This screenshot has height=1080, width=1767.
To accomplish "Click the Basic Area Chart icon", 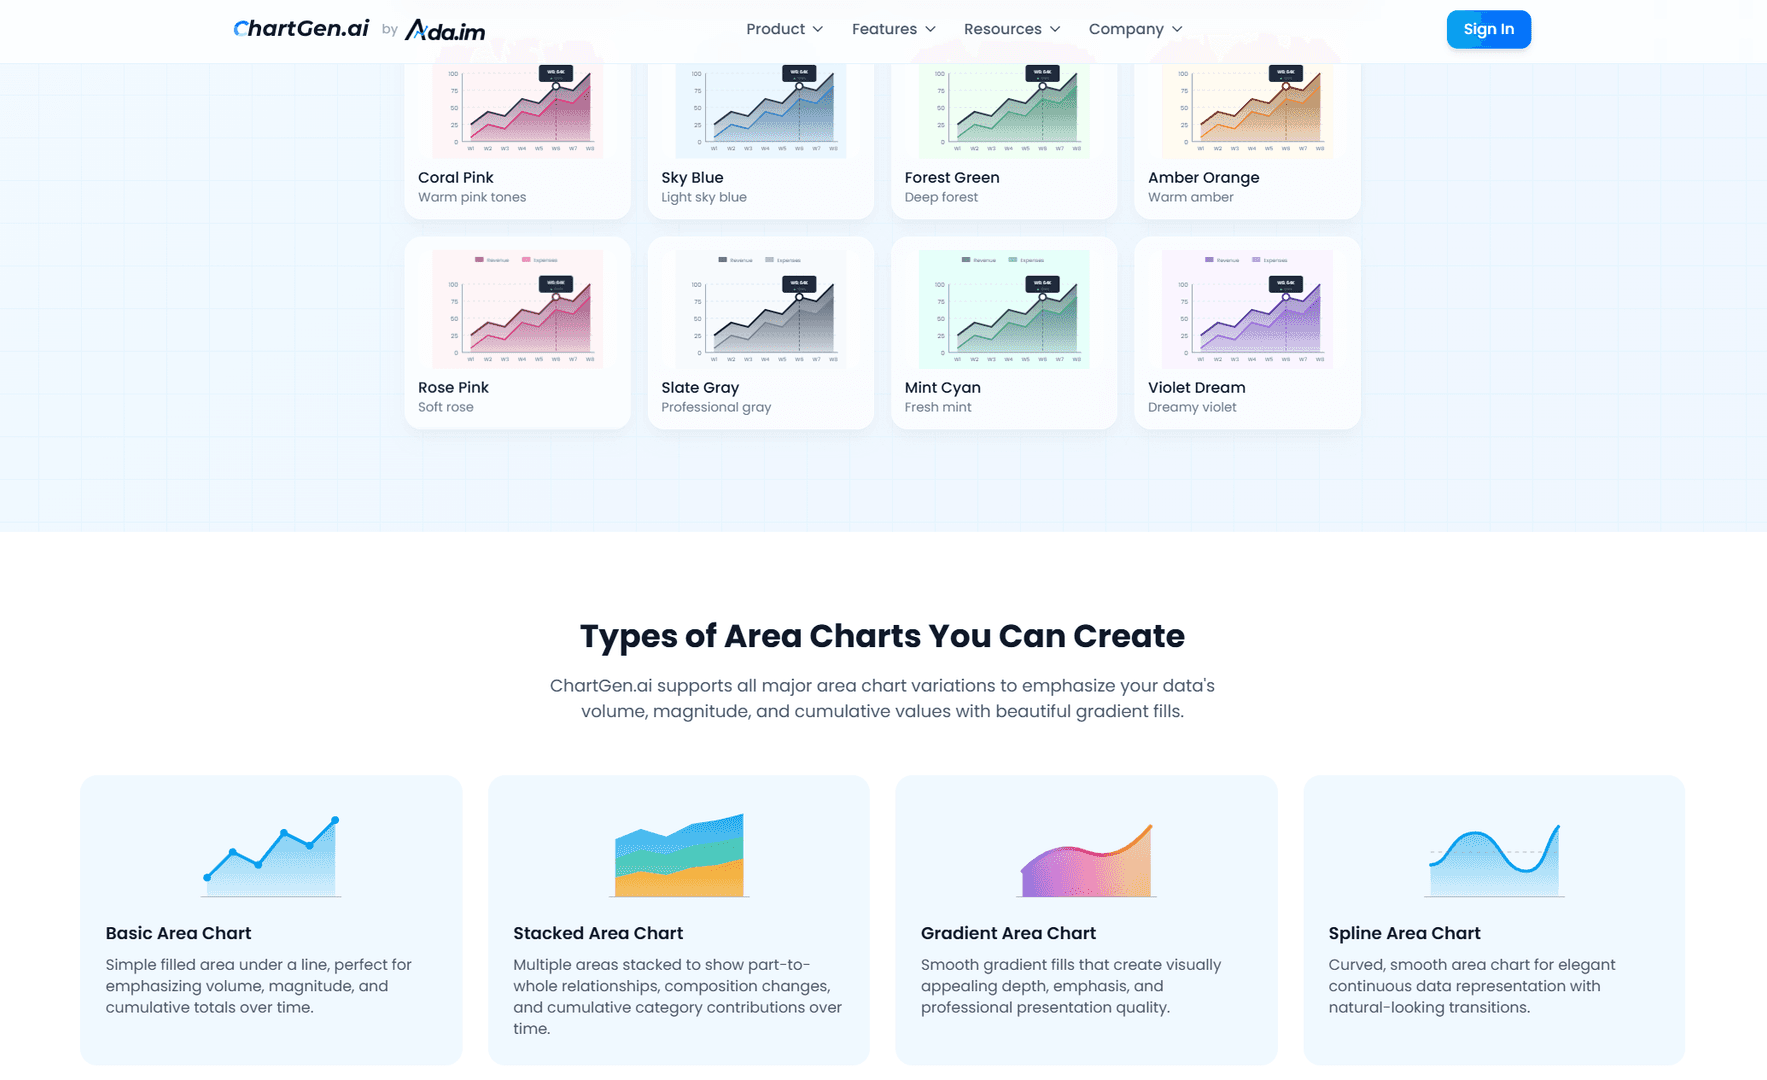I will [271, 856].
